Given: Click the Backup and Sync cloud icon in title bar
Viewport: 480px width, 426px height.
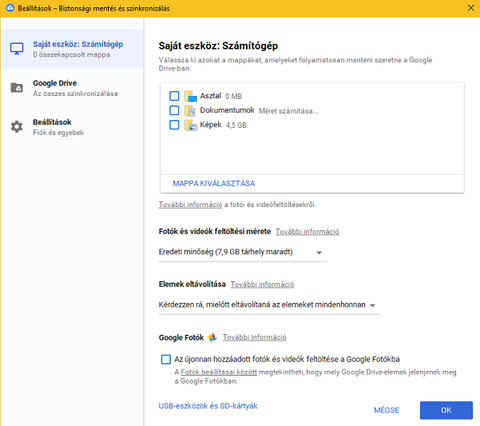Looking at the screenshot, I should [x=10, y=8].
